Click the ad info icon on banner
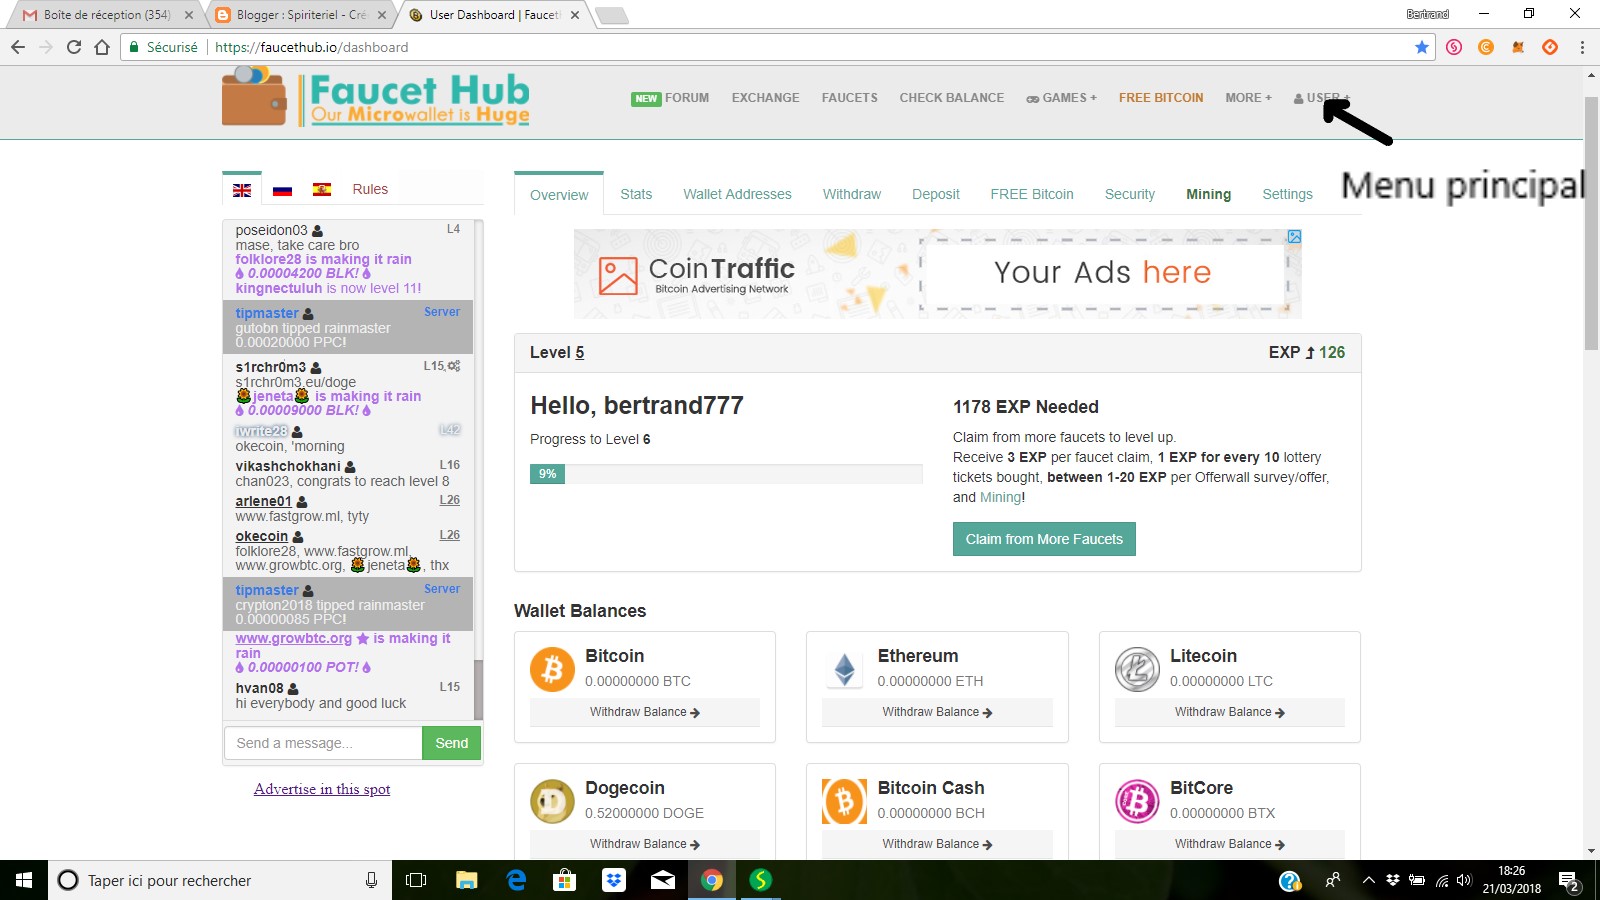This screenshot has height=900, width=1600. click(x=1294, y=237)
